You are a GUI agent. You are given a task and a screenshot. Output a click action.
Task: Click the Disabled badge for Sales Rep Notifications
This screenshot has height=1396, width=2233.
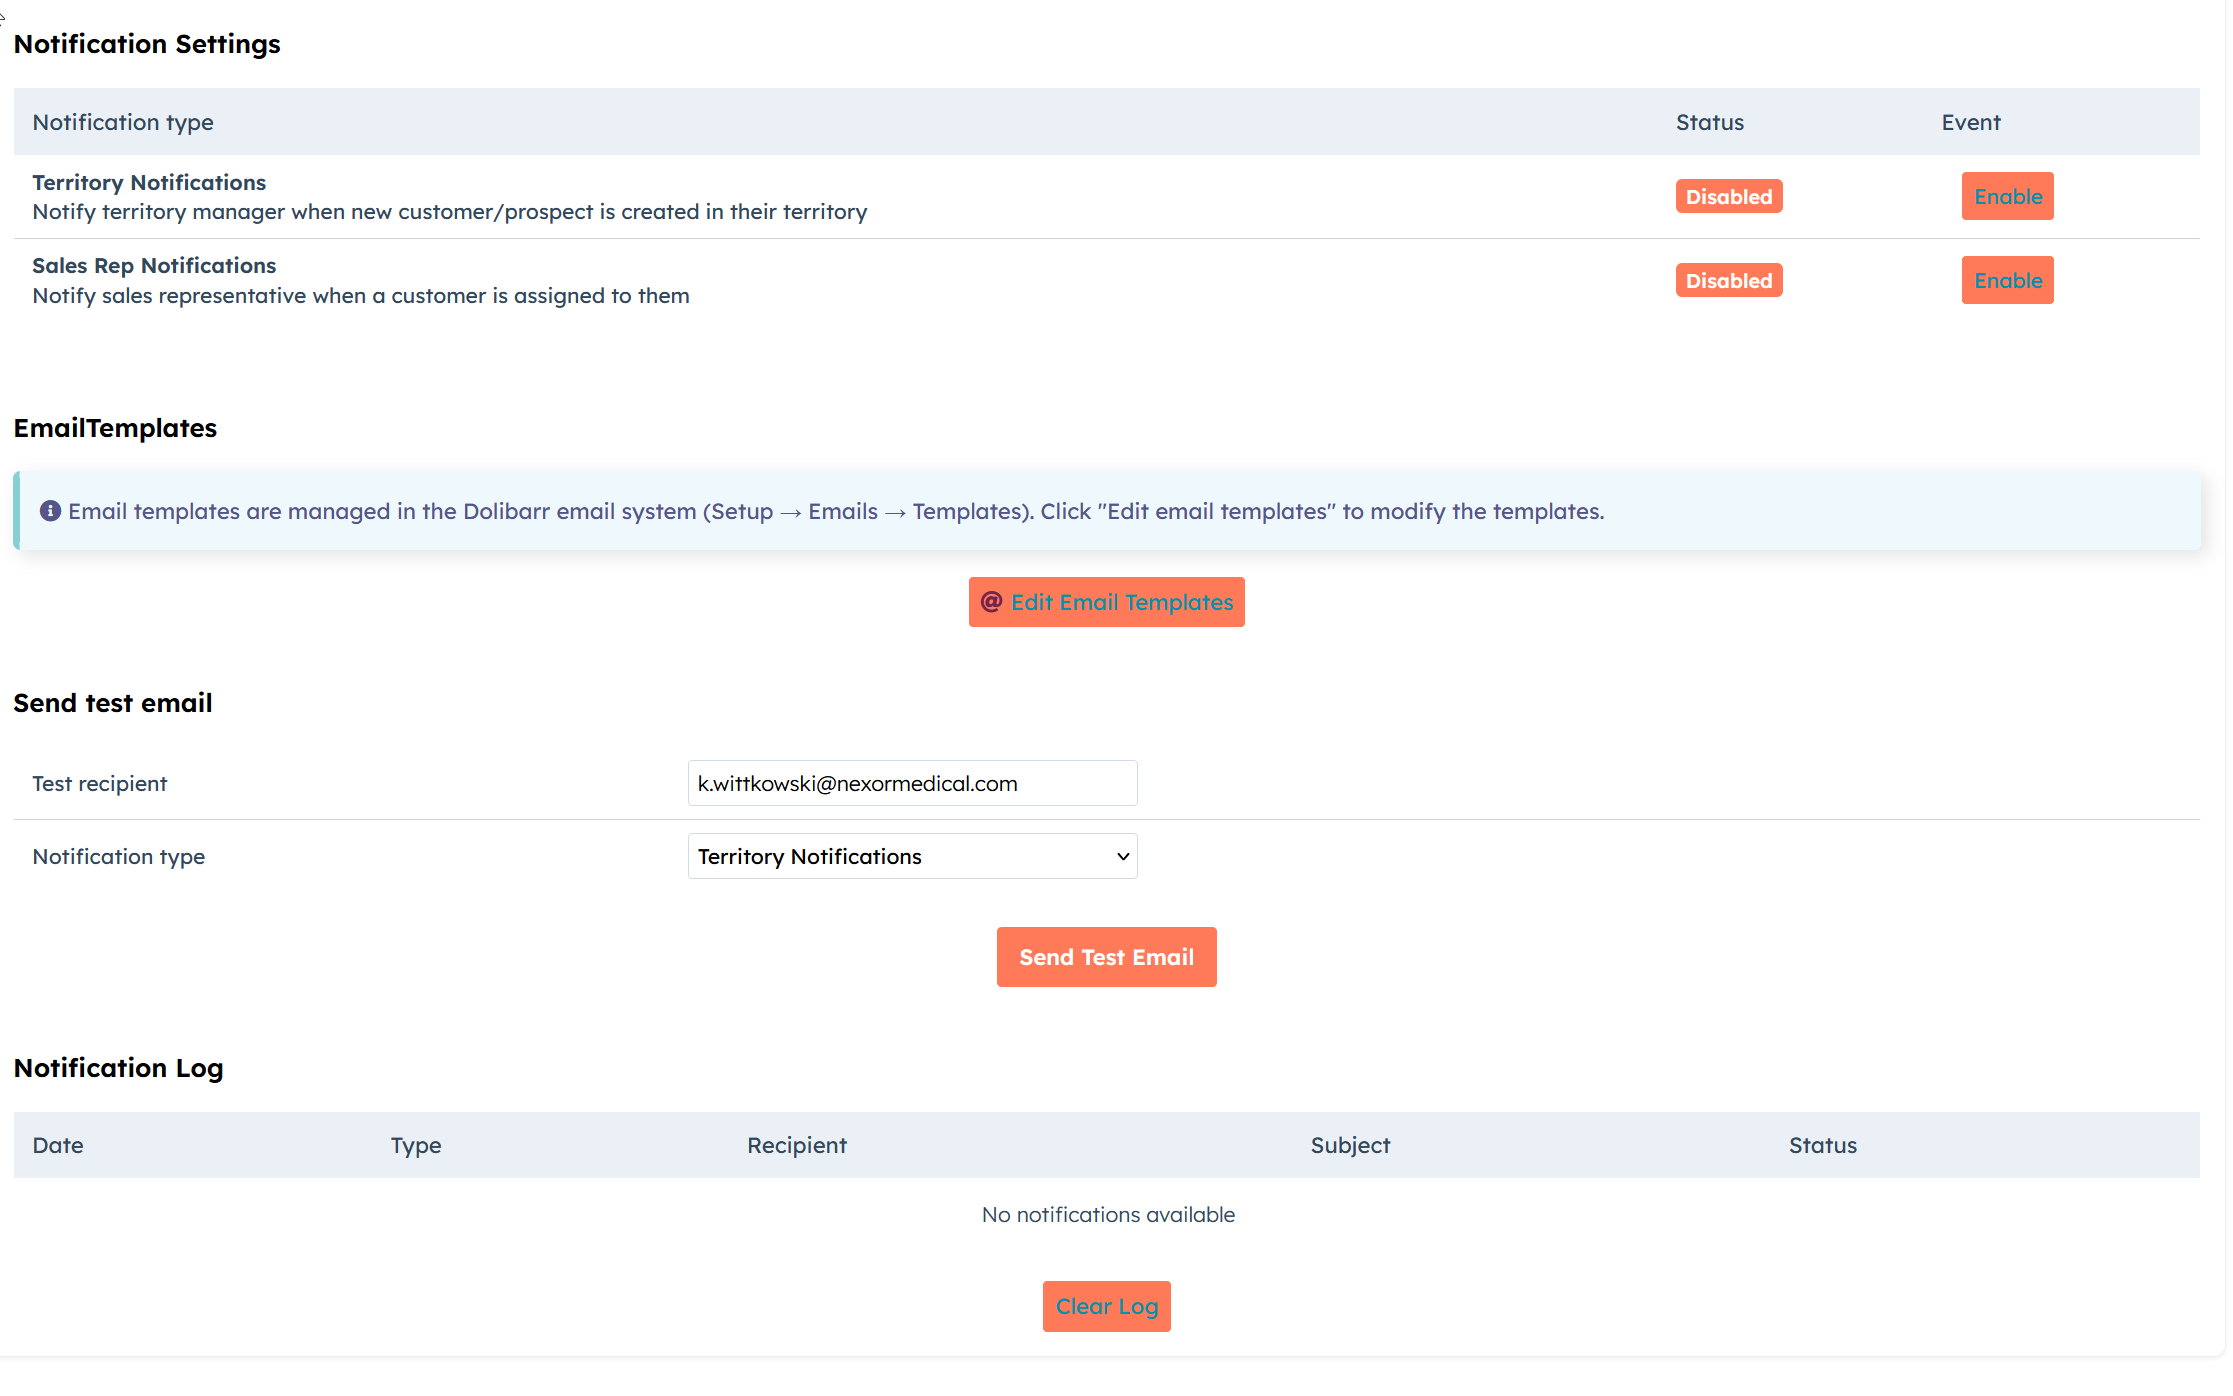point(1728,280)
